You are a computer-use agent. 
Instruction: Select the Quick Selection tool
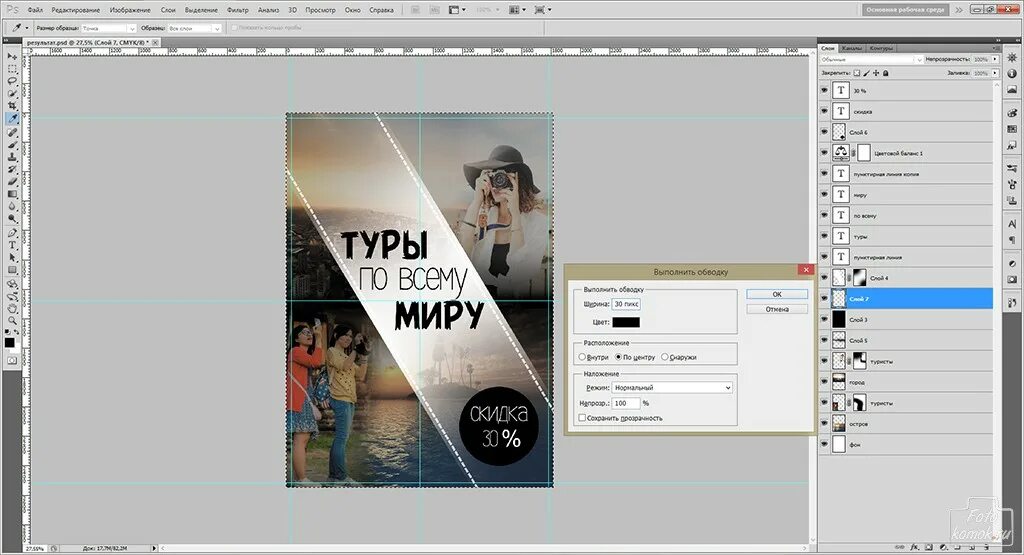tap(12, 94)
